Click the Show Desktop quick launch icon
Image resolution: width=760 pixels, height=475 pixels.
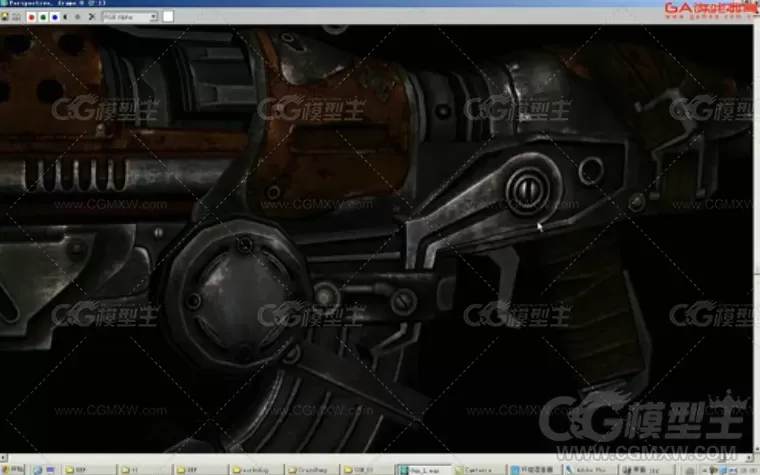pyautogui.click(x=50, y=470)
